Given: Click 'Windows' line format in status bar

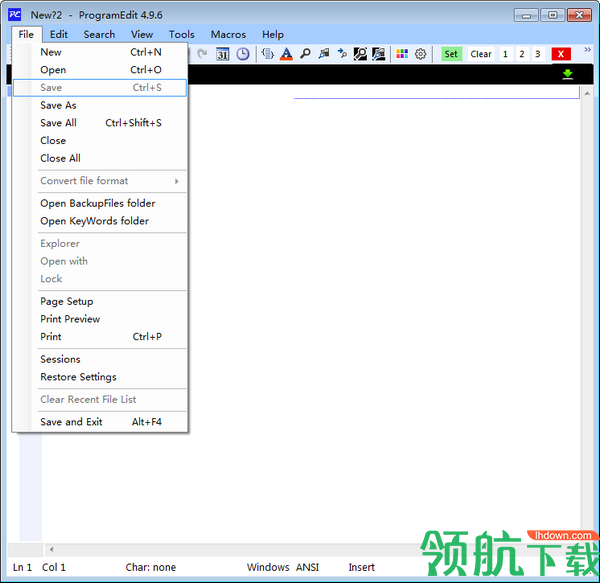Looking at the screenshot, I should click(x=268, y=567).
